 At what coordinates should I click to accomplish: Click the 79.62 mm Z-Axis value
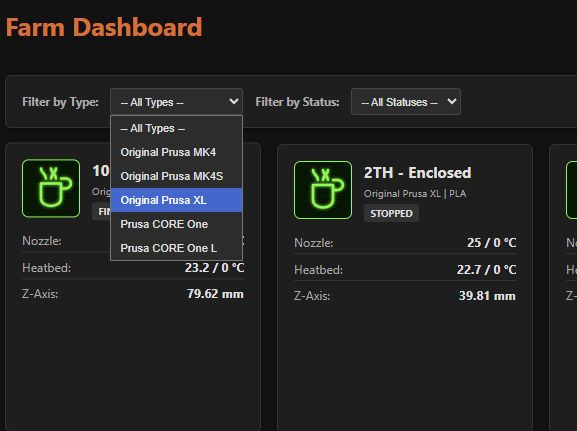pyautogui.click(x=215, y=294)
